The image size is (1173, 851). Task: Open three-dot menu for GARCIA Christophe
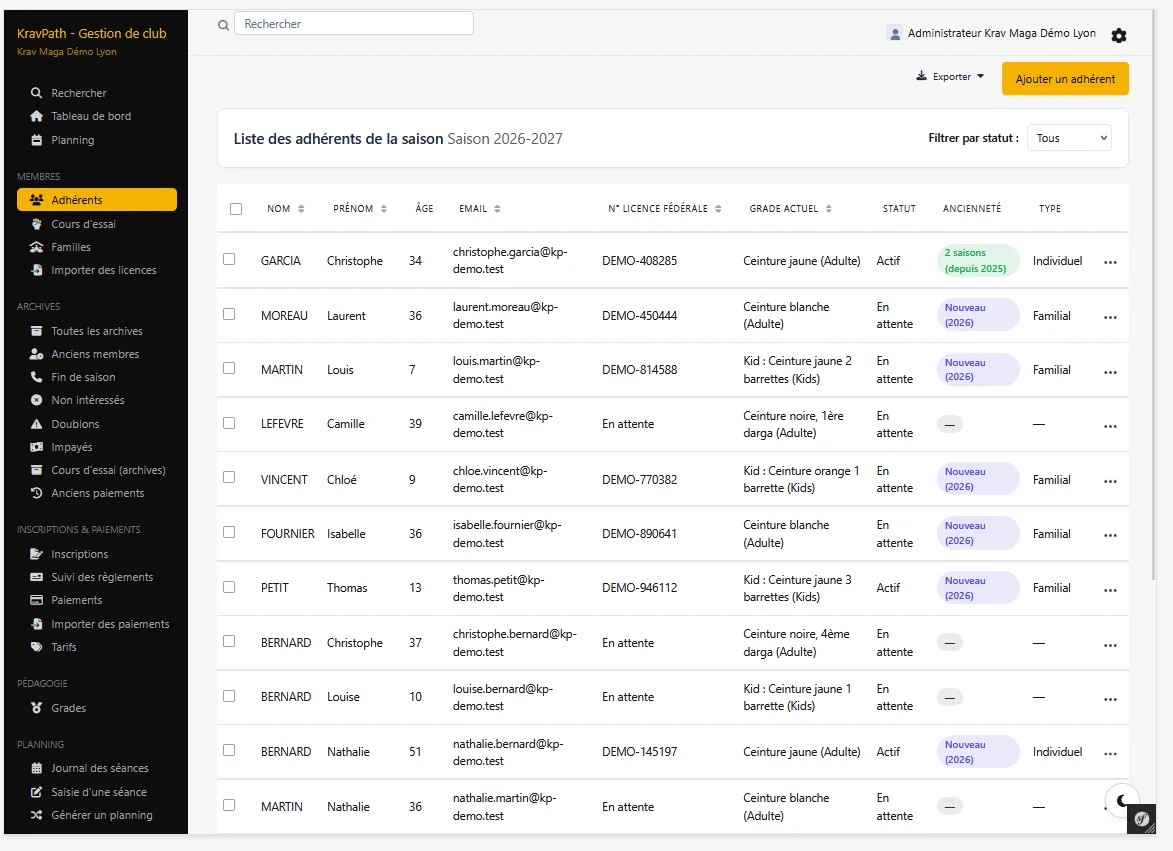point(1110,262)
